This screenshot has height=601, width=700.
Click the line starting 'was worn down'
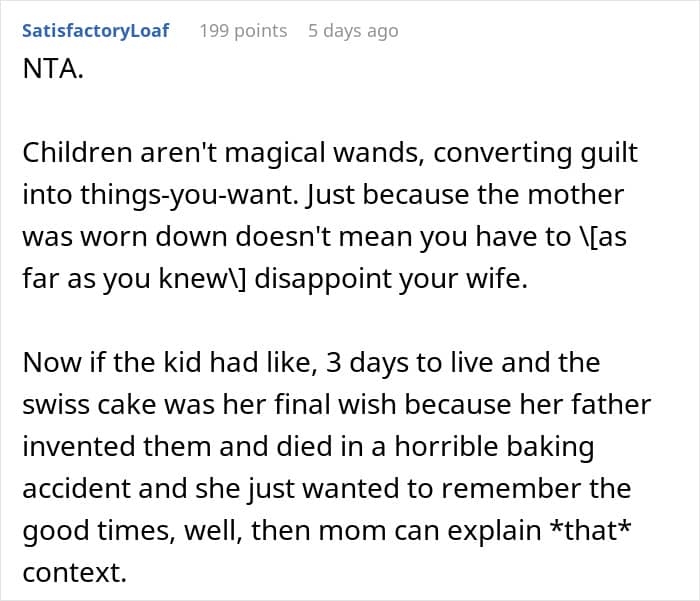(x=325, y=237)
